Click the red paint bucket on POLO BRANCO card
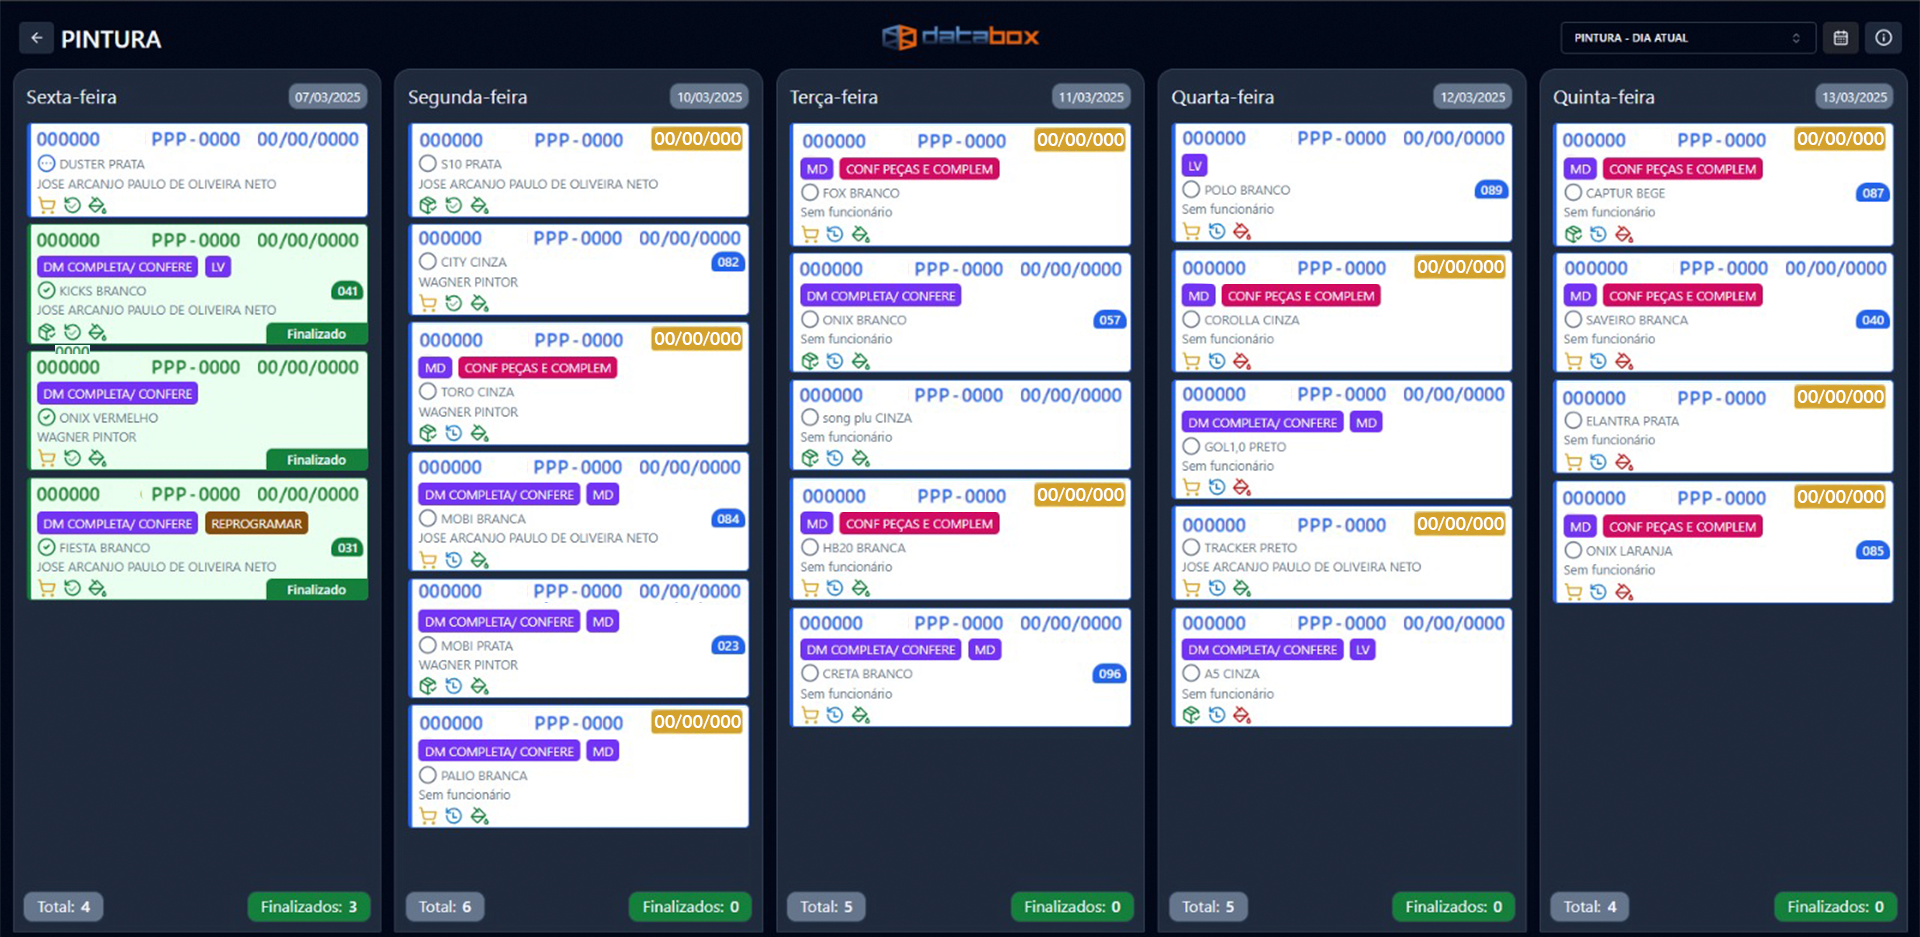 [1242, 231]
